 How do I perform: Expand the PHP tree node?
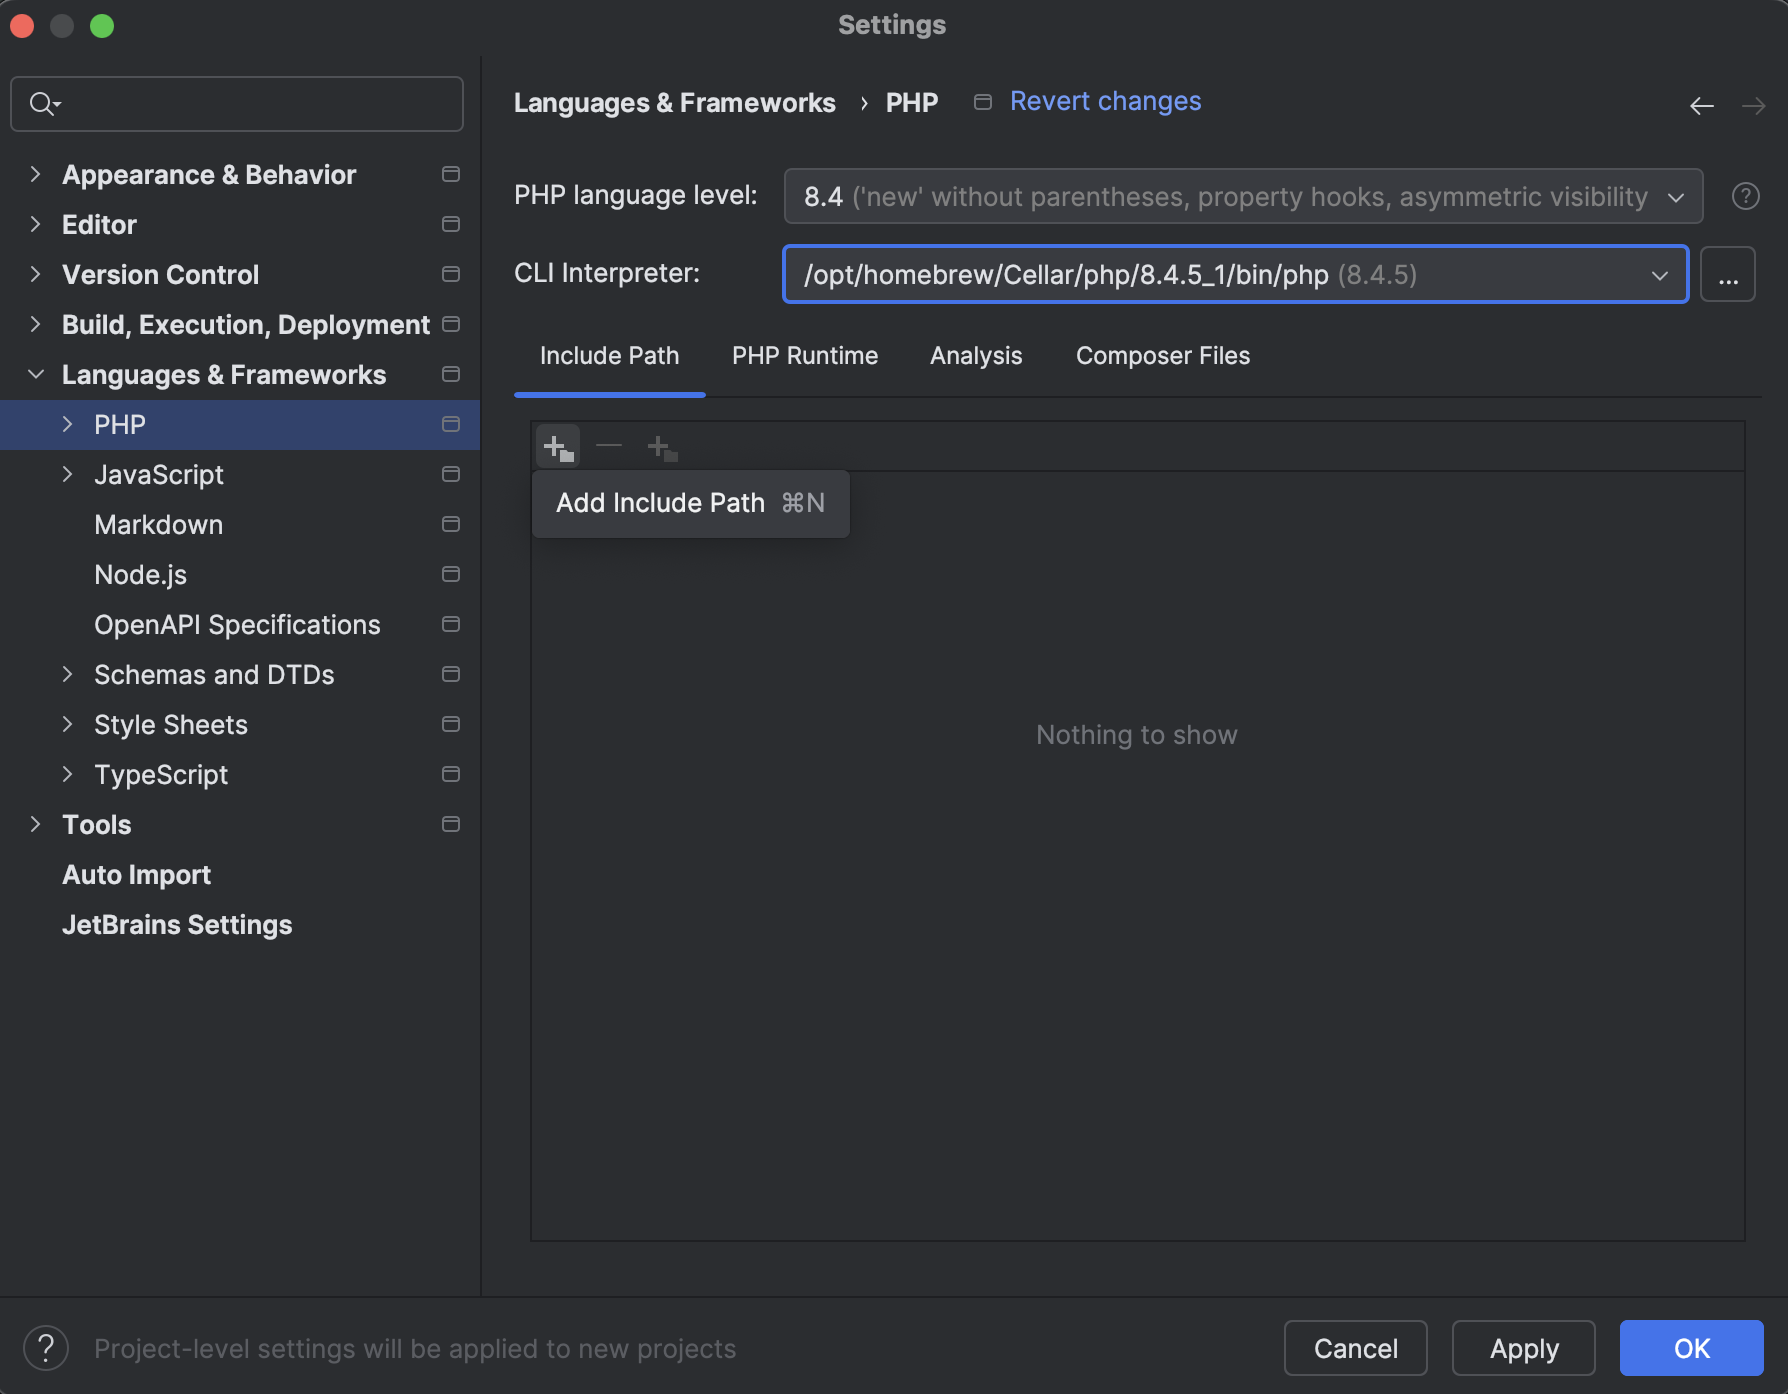click(x=68, y=424)
